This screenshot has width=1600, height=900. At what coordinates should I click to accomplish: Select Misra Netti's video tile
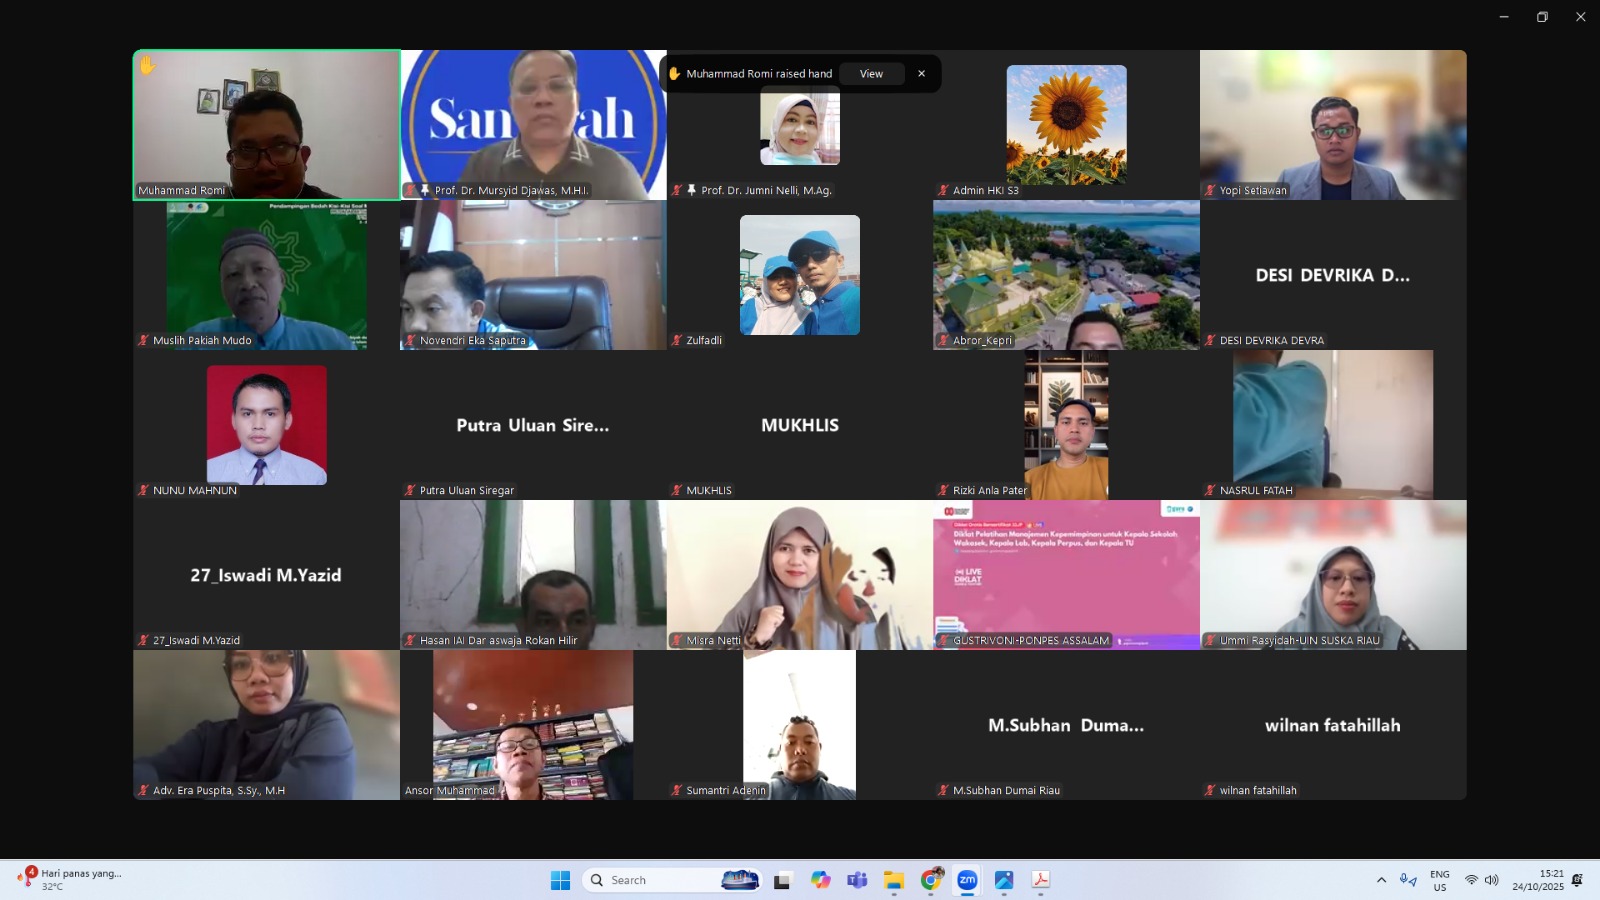tap(799, 575)
